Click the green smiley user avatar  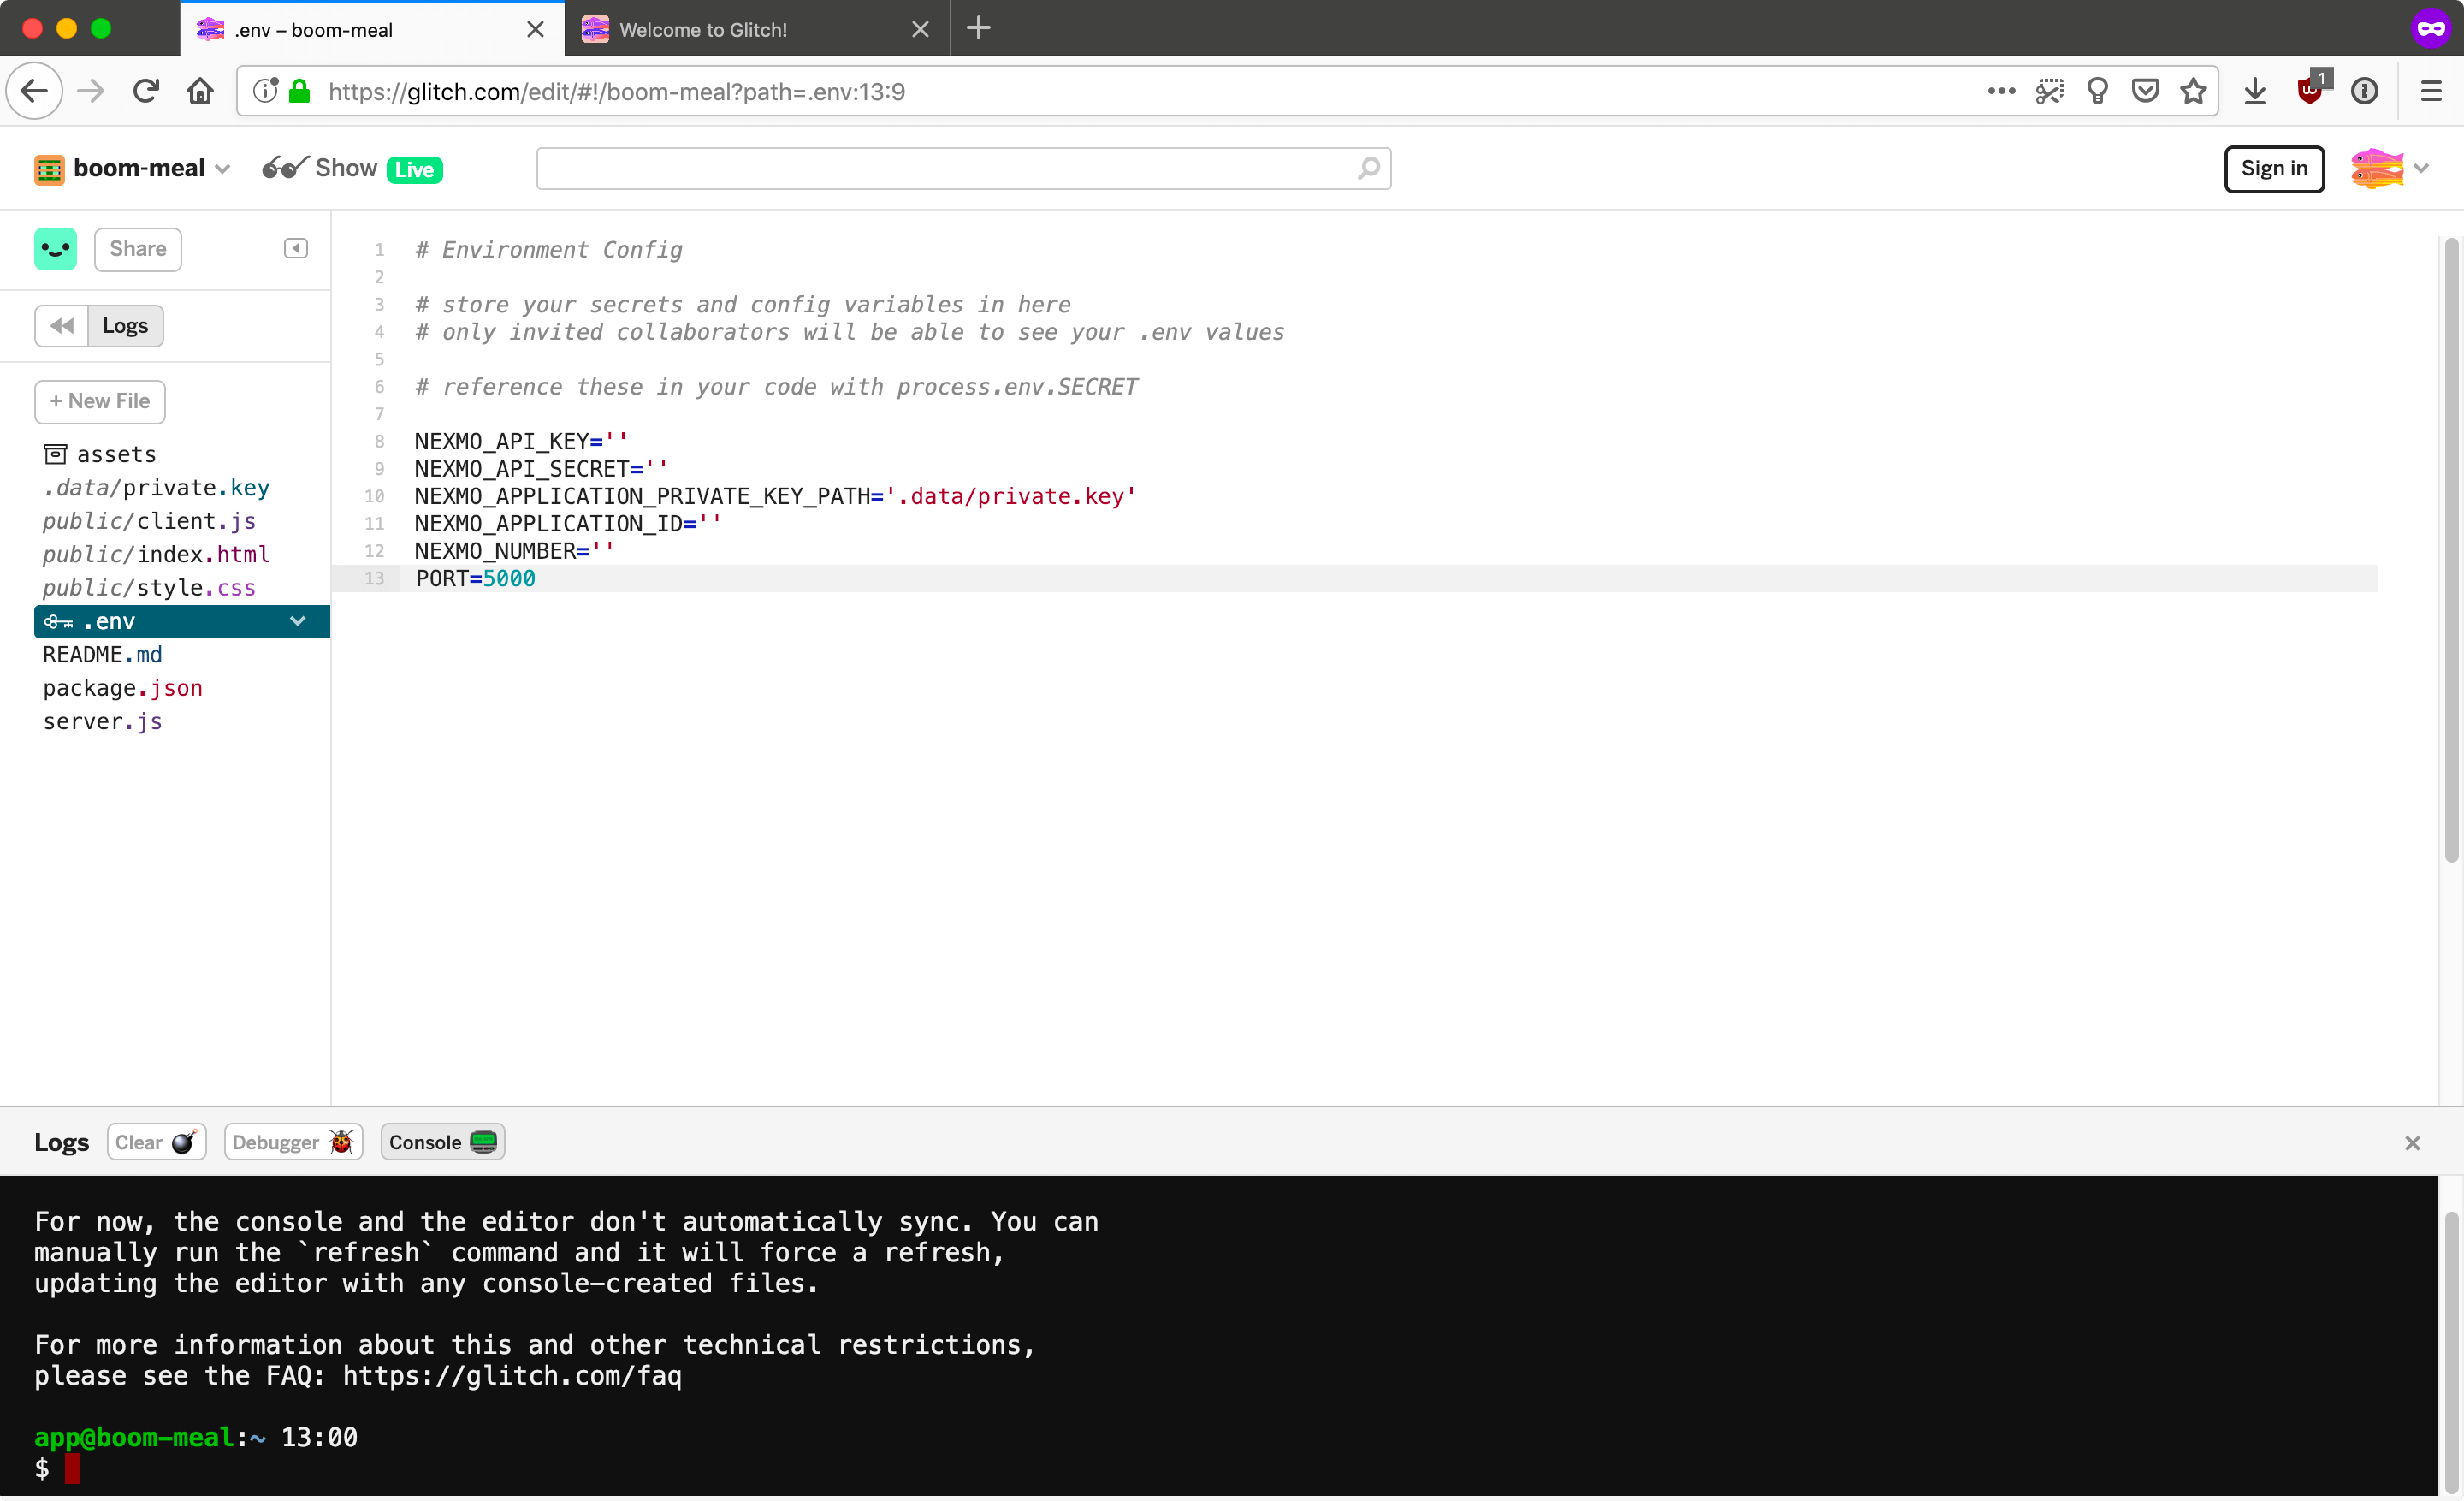(55, 249)
